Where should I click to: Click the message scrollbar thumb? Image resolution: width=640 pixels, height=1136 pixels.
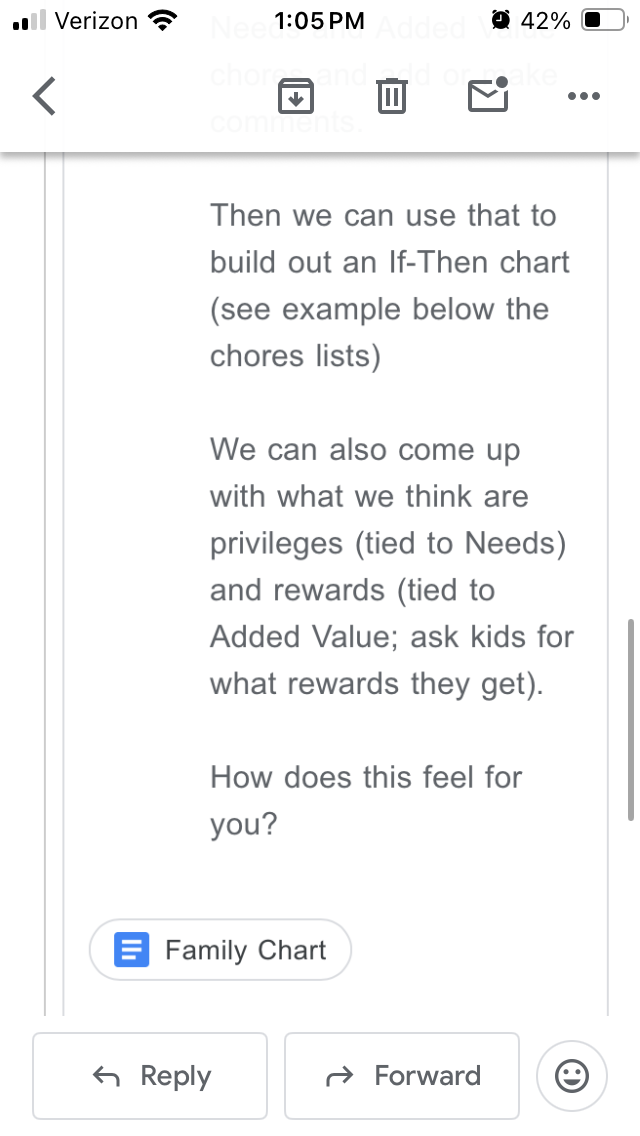click(630, 718)
